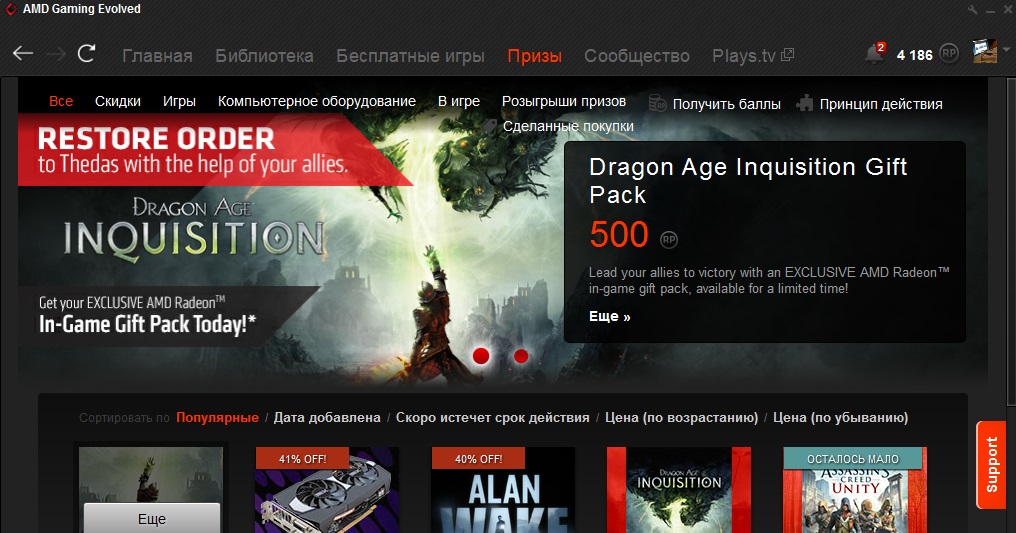
Task: Open Принцип действия link
Action: click(881, 104)
